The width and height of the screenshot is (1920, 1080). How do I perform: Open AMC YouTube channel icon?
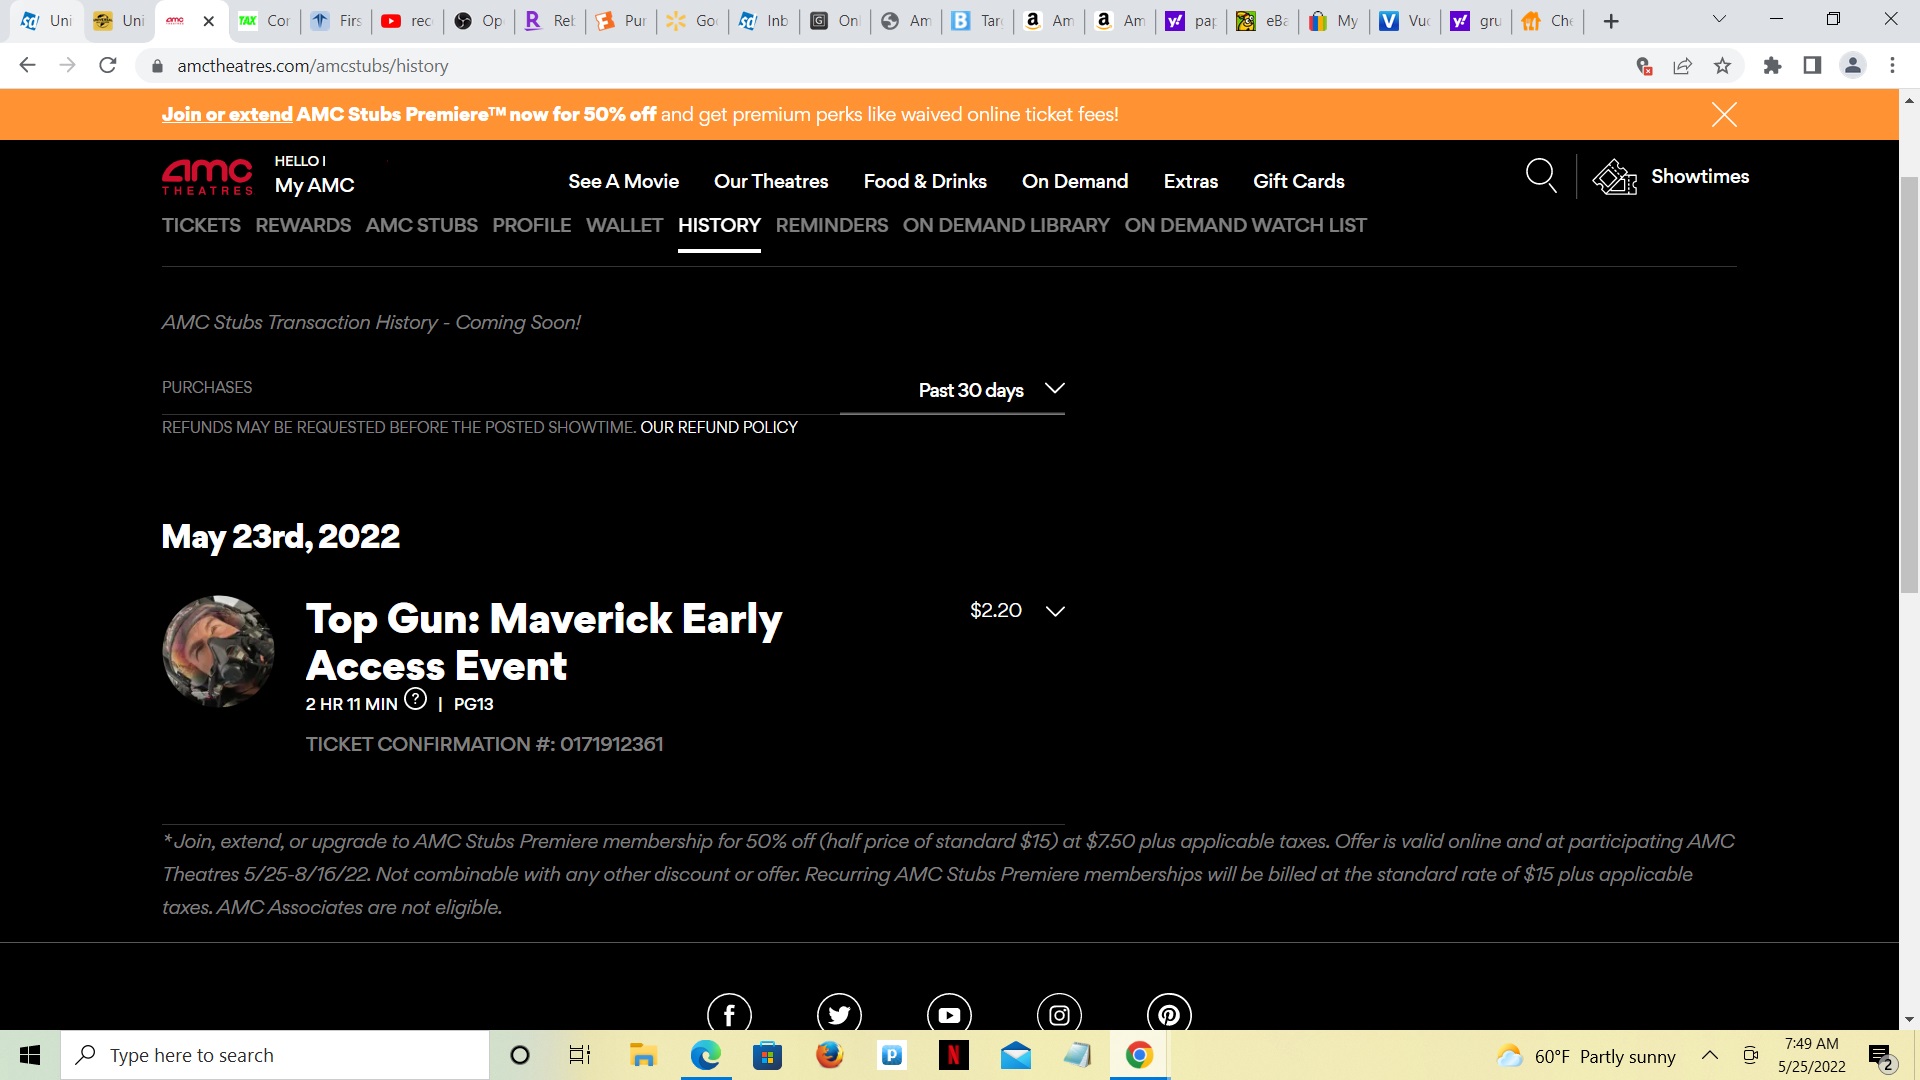tap(949, 1014)
